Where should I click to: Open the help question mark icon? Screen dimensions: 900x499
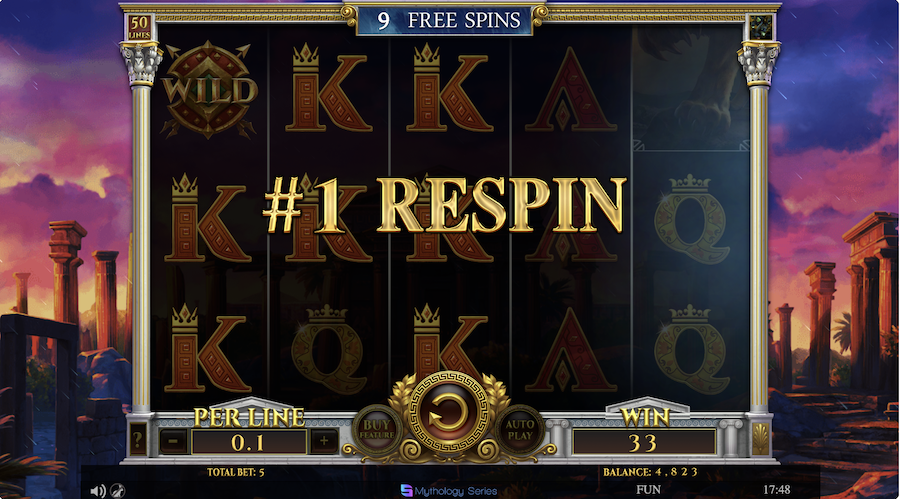click(x=138, y=440)
